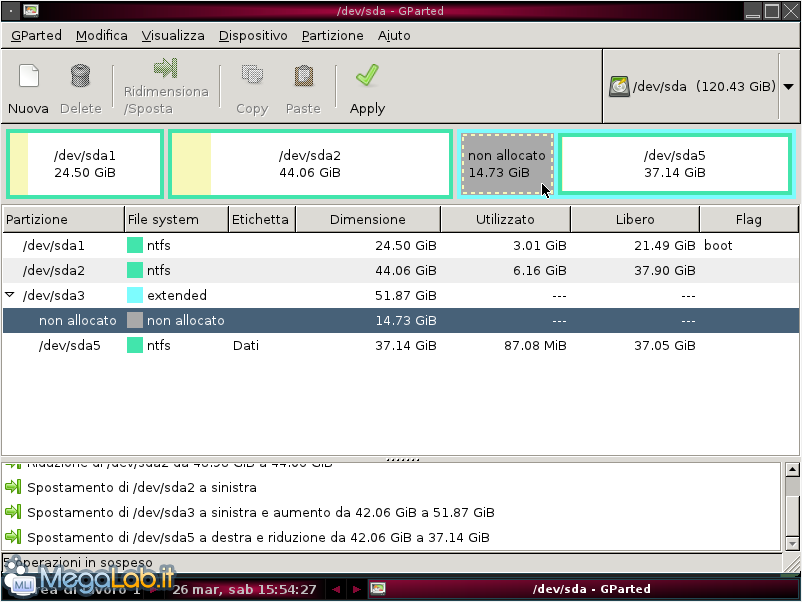This screenshot has width=802, height=602.
Task: Click the Copy toolbar icon
Action: [252, 75]
